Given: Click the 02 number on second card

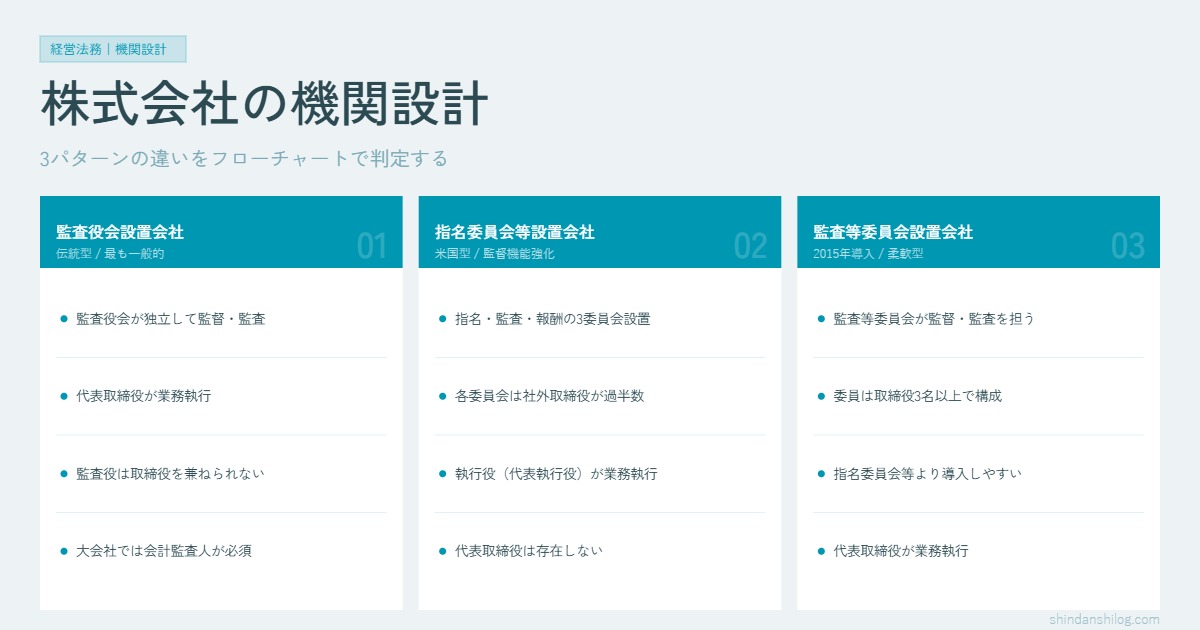Looking at the screenshot, I should coord(750,246).
